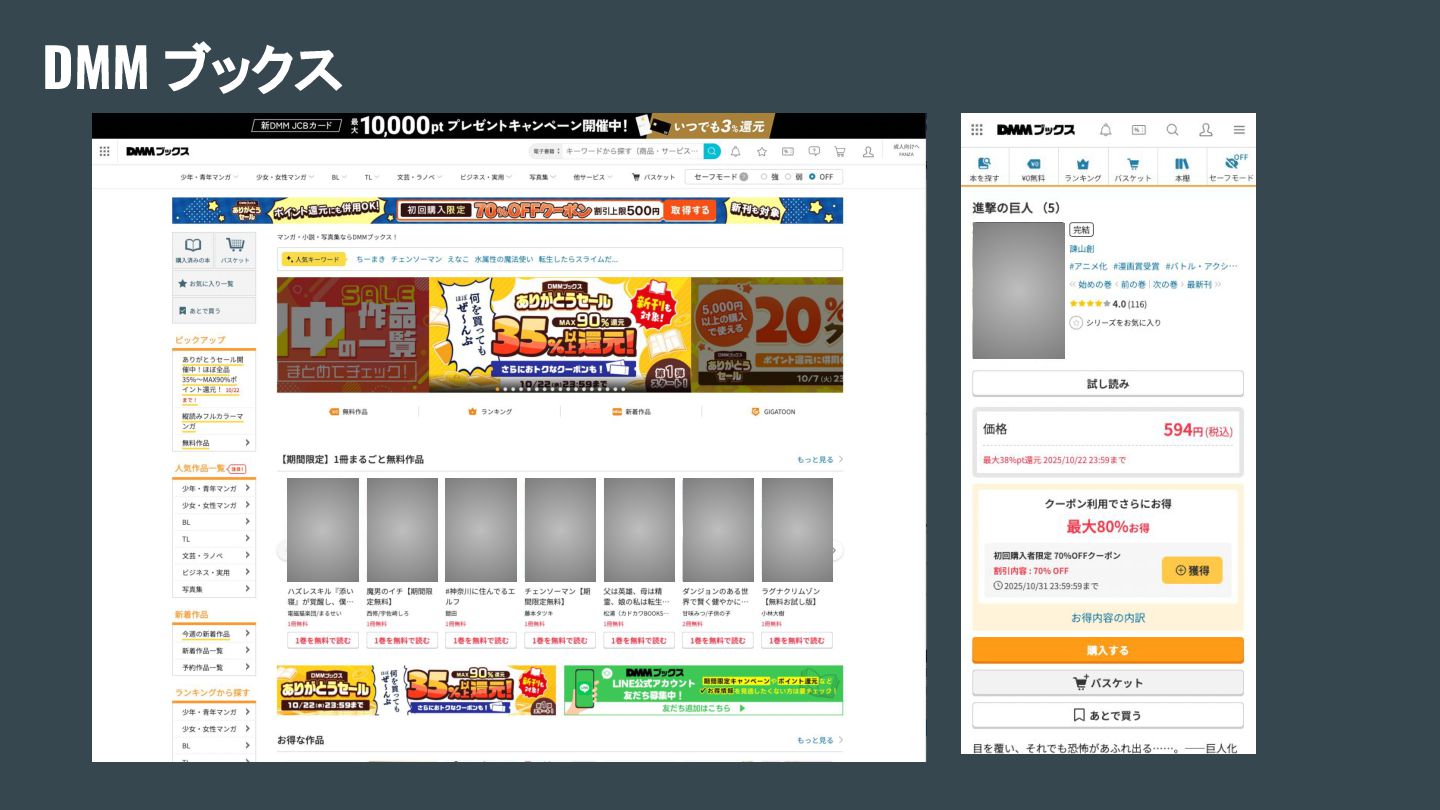Open the services grid menu on desktop DMM header
The height and width of the screenshot is (810, 1440).
(104, 151)
